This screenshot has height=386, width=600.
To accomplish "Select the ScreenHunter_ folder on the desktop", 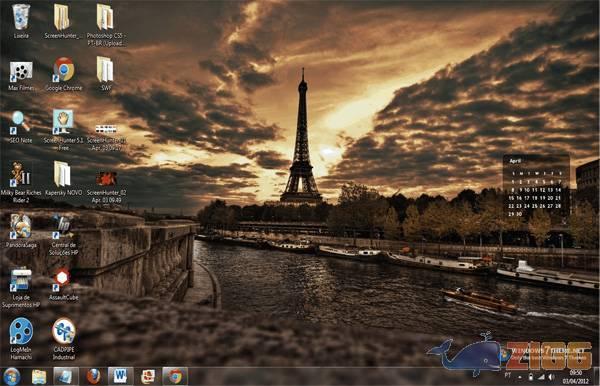I will coord(62,21).
